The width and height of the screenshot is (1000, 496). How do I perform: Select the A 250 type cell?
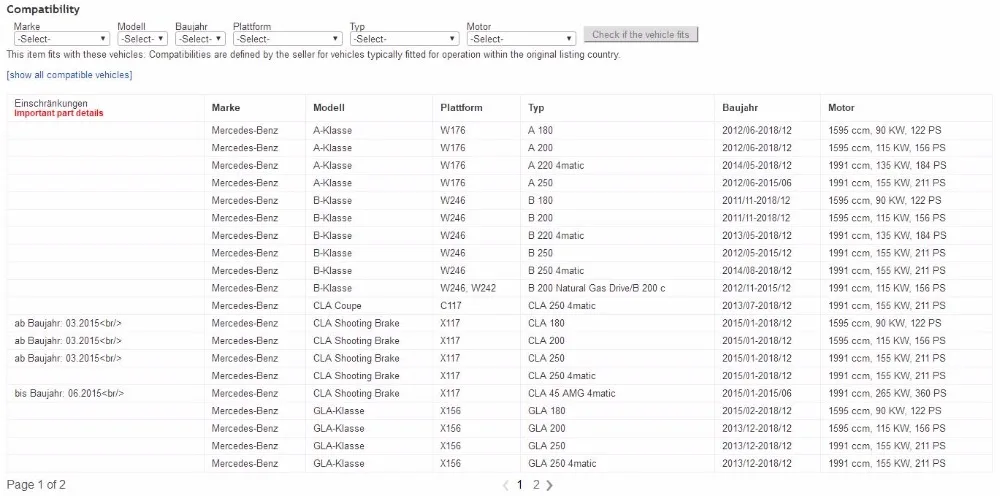tap(540, 183)
